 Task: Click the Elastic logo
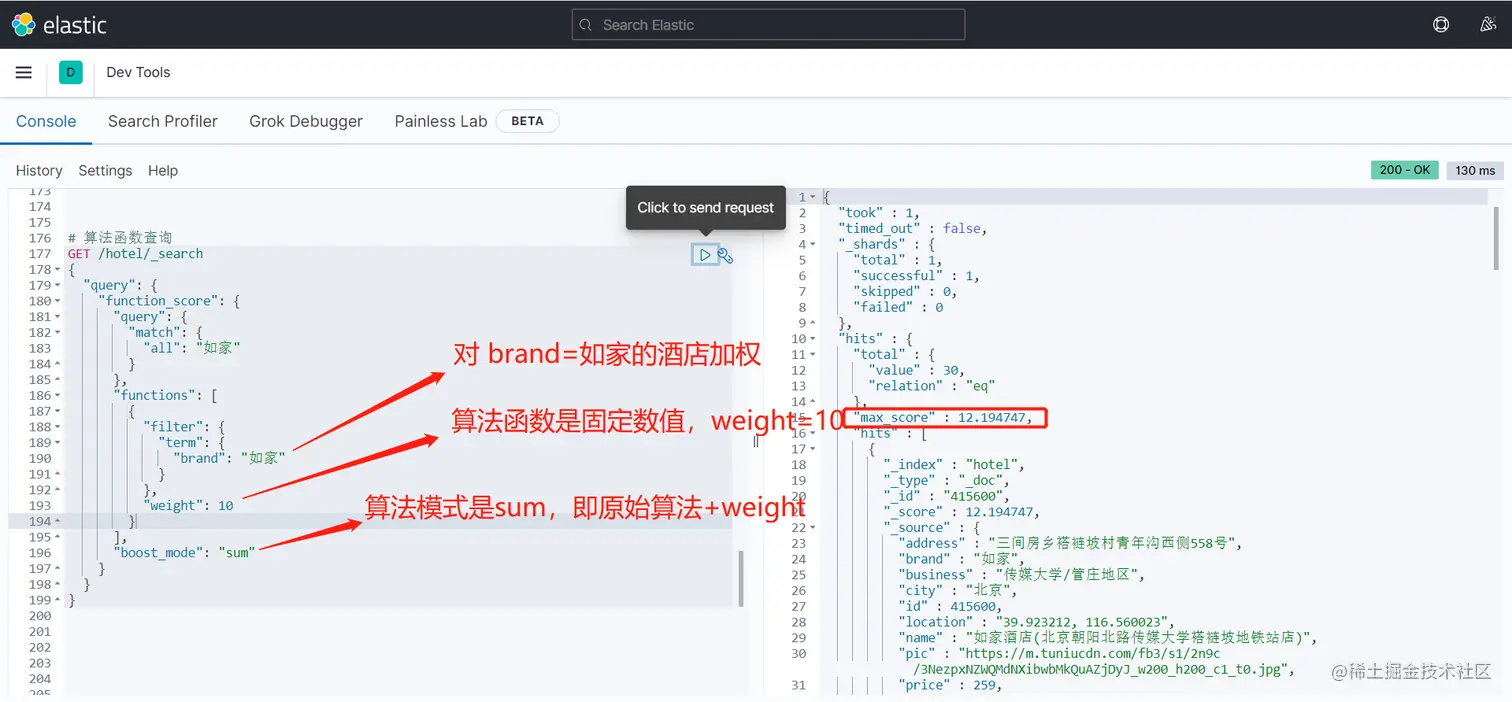(59, 25)
